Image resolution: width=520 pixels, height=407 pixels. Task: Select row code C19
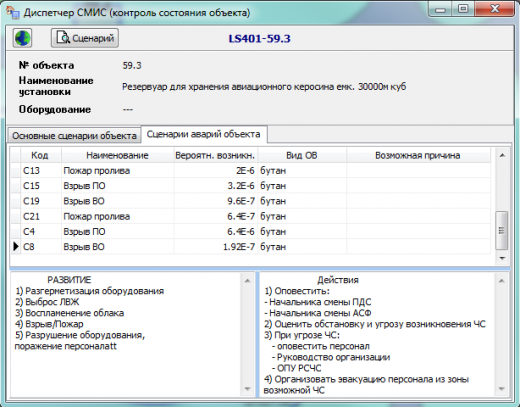(31, 201)
